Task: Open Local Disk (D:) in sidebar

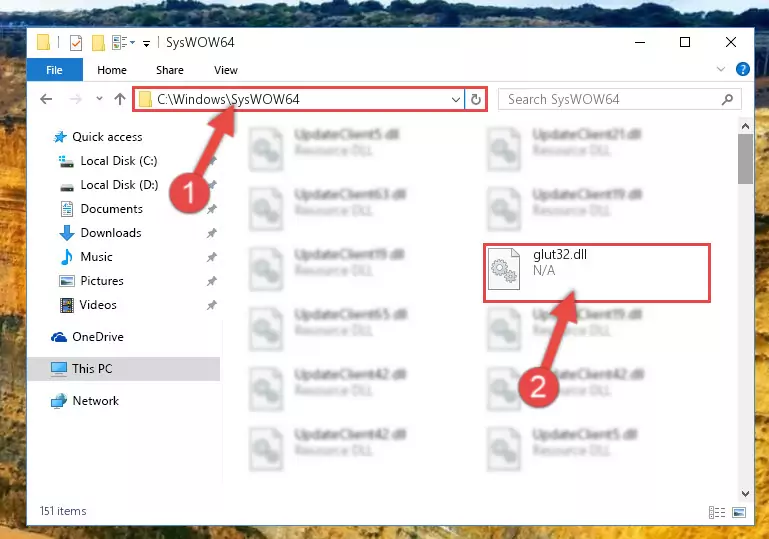Action: point(119,185)
